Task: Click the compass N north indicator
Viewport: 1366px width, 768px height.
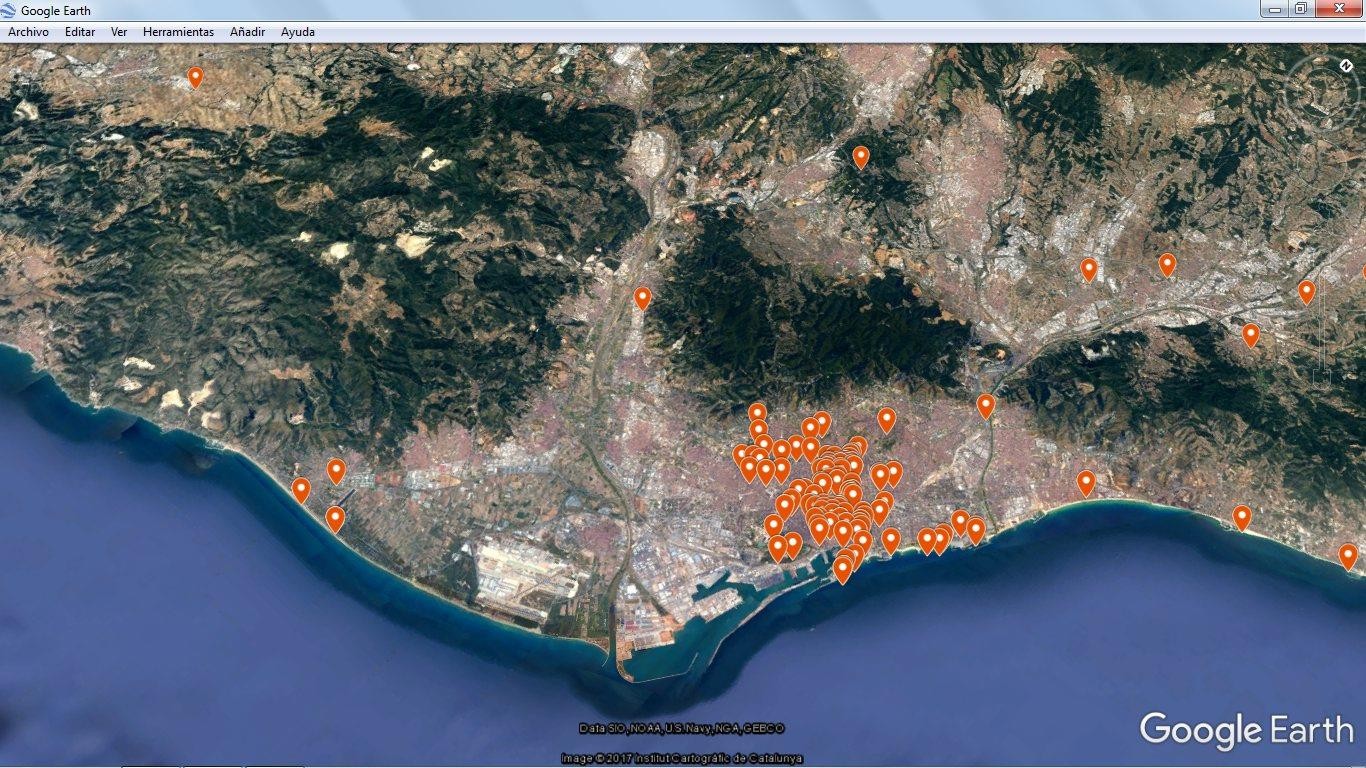Action: point(1345,66)
